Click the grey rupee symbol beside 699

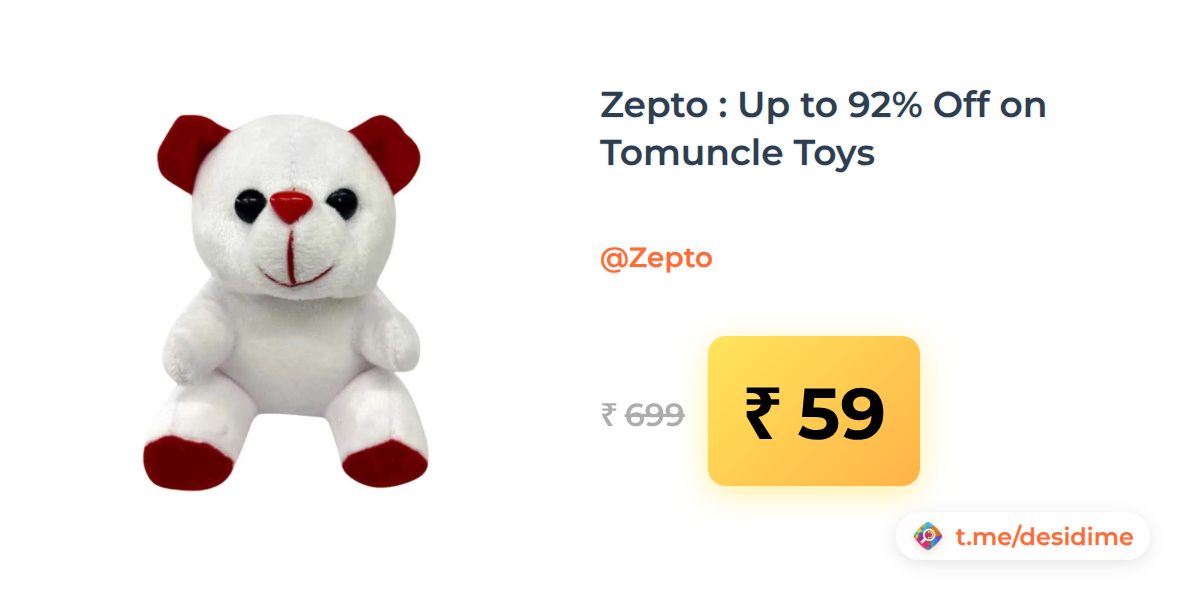[x=609, y=414]
